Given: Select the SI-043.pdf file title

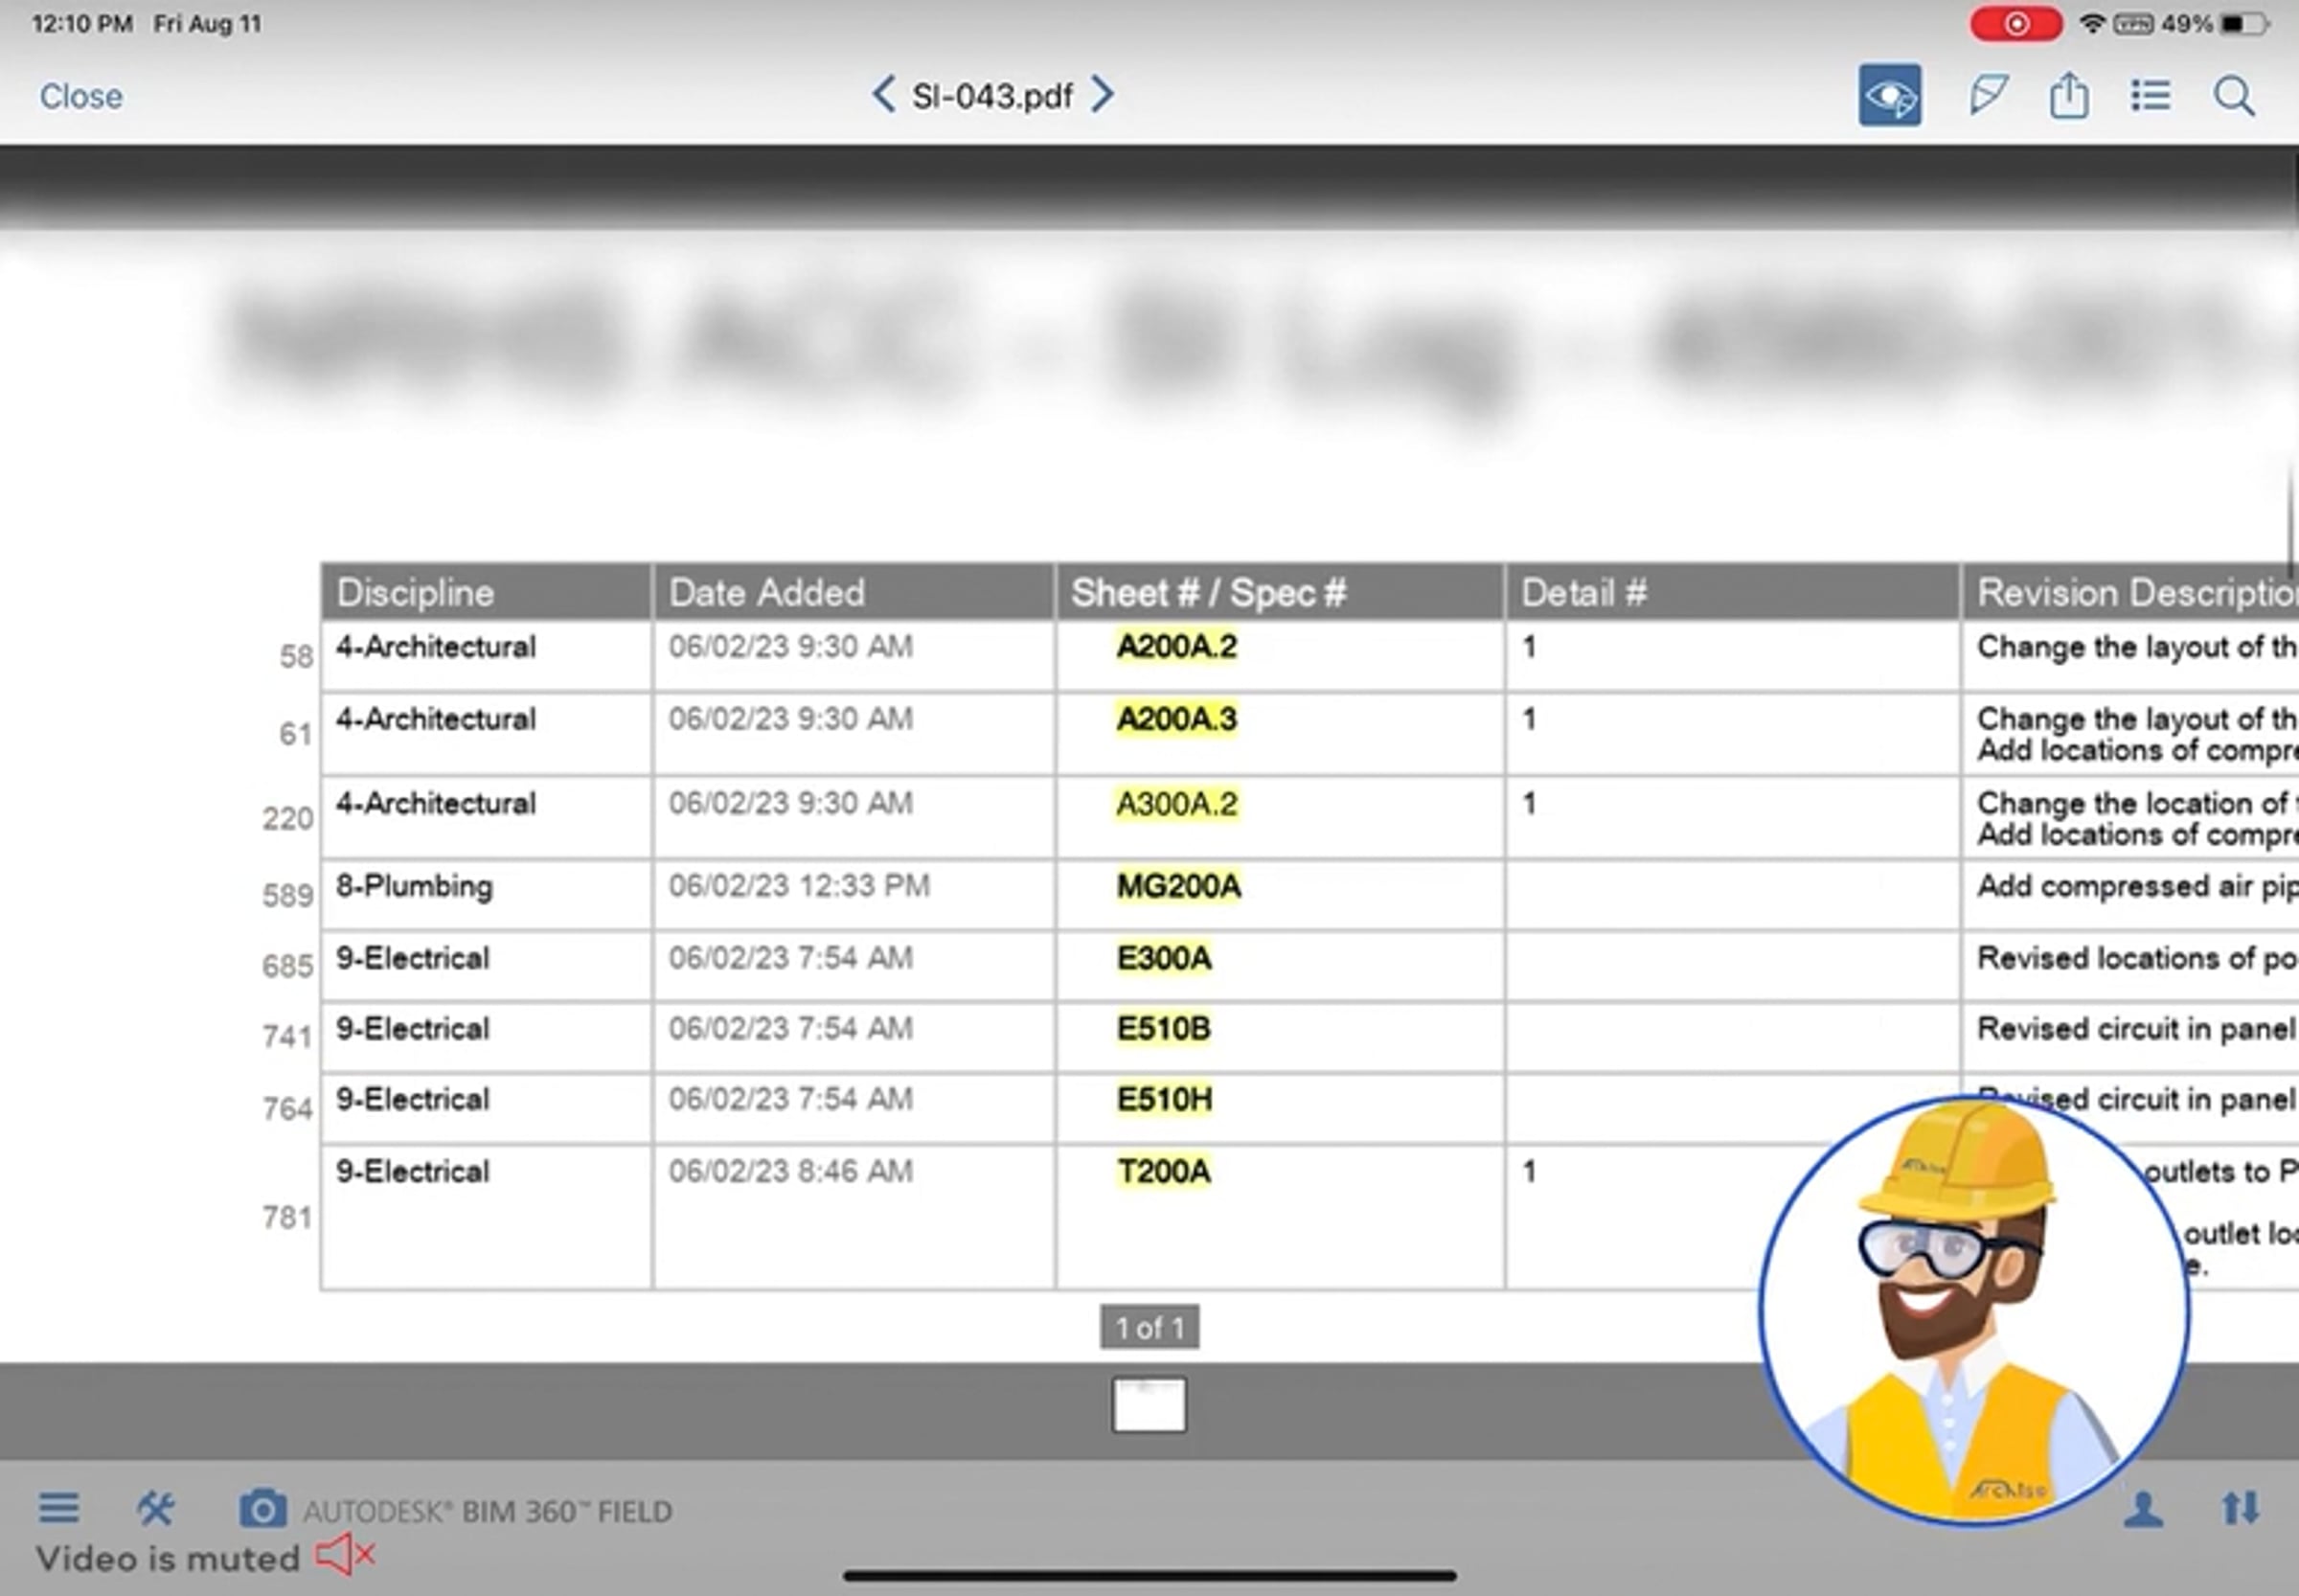Looking at the screenshot, I should click(x=992, y=96).
